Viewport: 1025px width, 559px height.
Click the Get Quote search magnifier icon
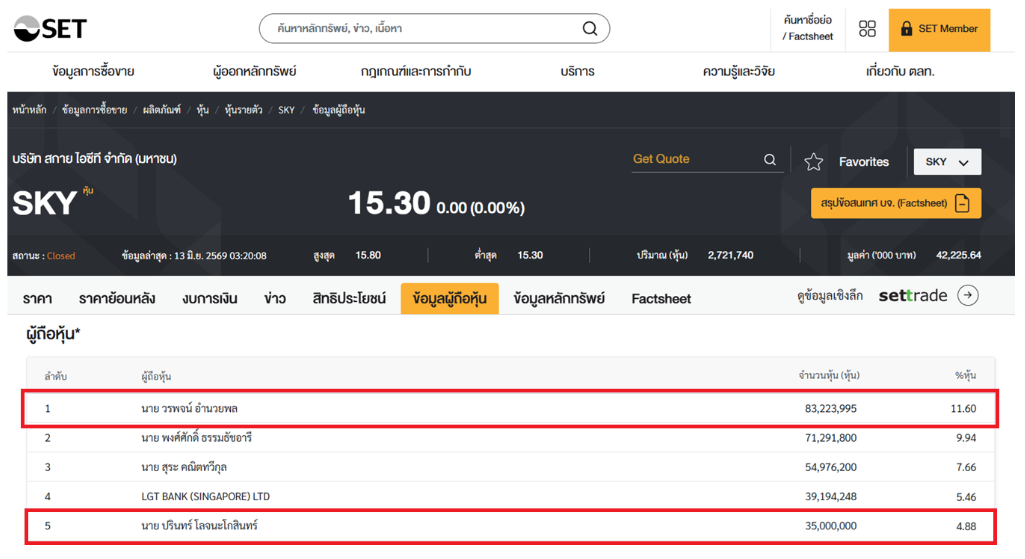[770, 160]
